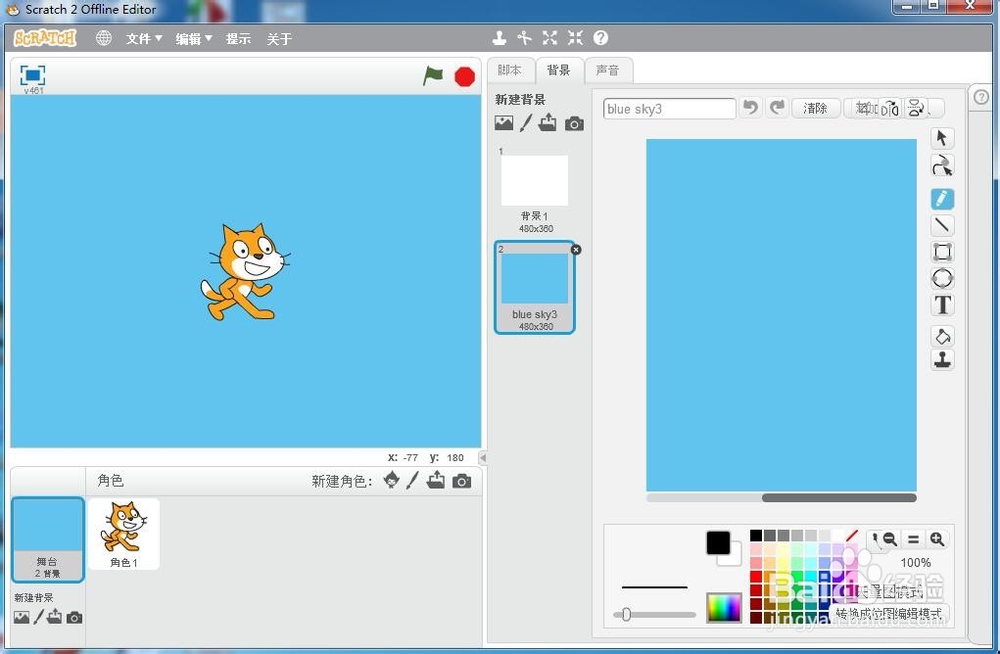Click the block help question mark icon
The height and width of the screenshot is (654, 1000).
pos(601,38)
